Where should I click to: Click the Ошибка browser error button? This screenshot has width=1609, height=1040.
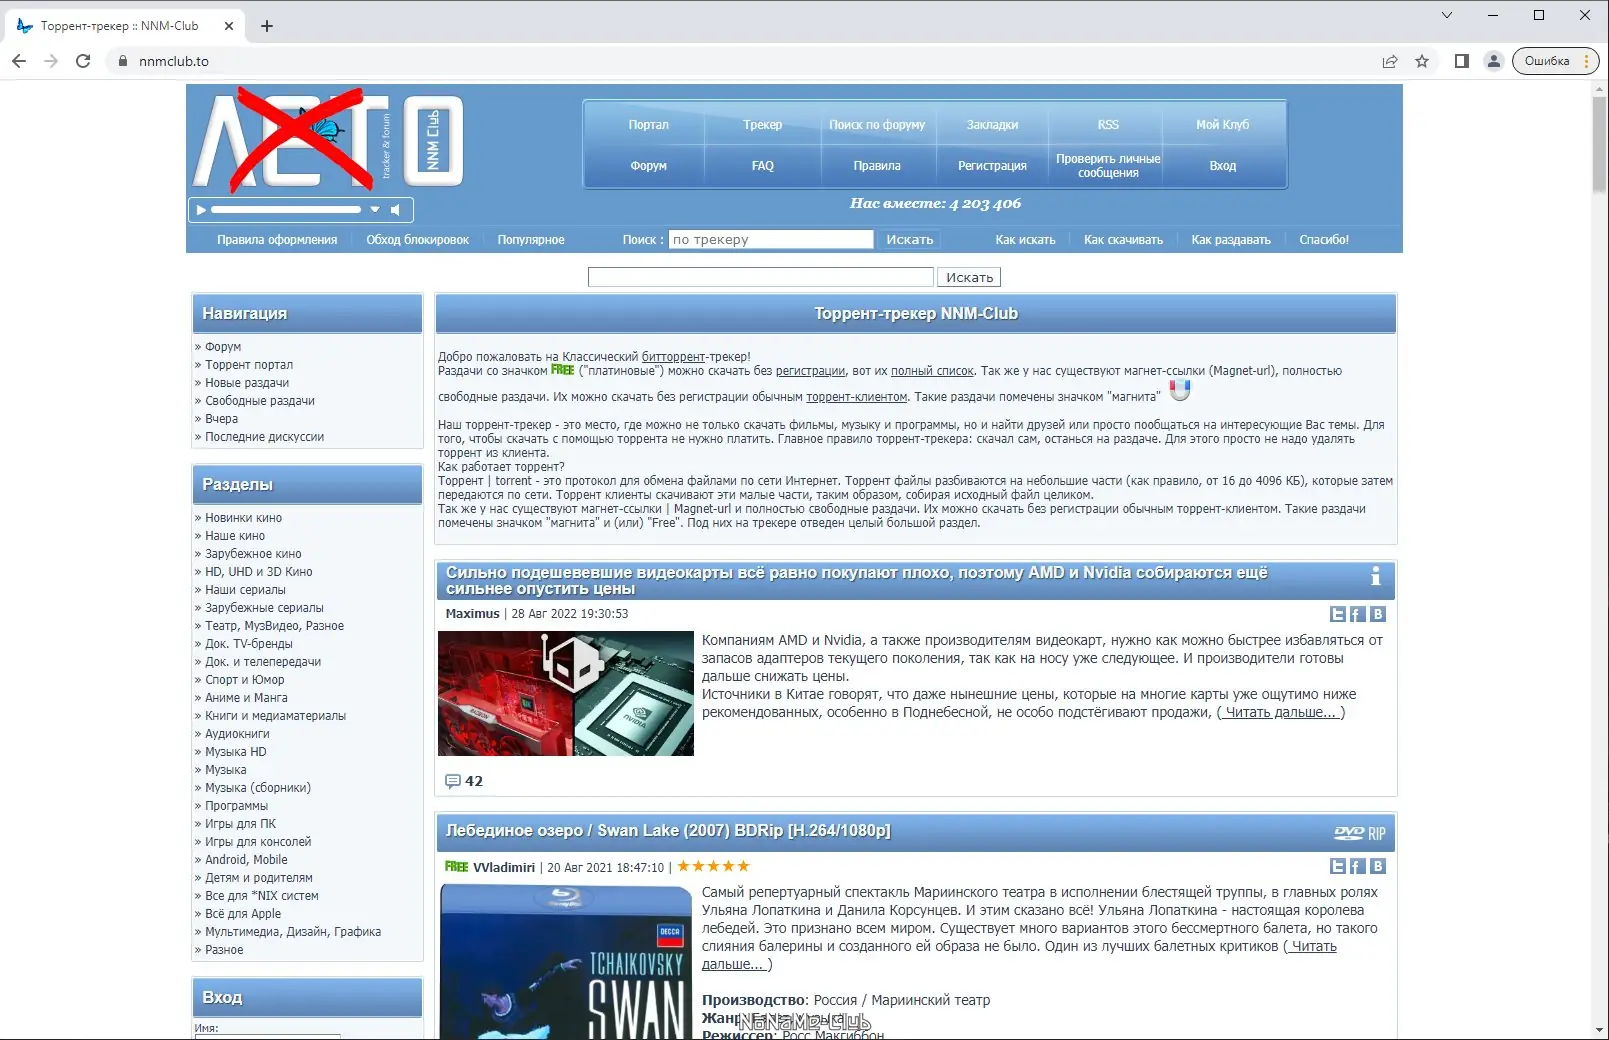point(1555,61)
